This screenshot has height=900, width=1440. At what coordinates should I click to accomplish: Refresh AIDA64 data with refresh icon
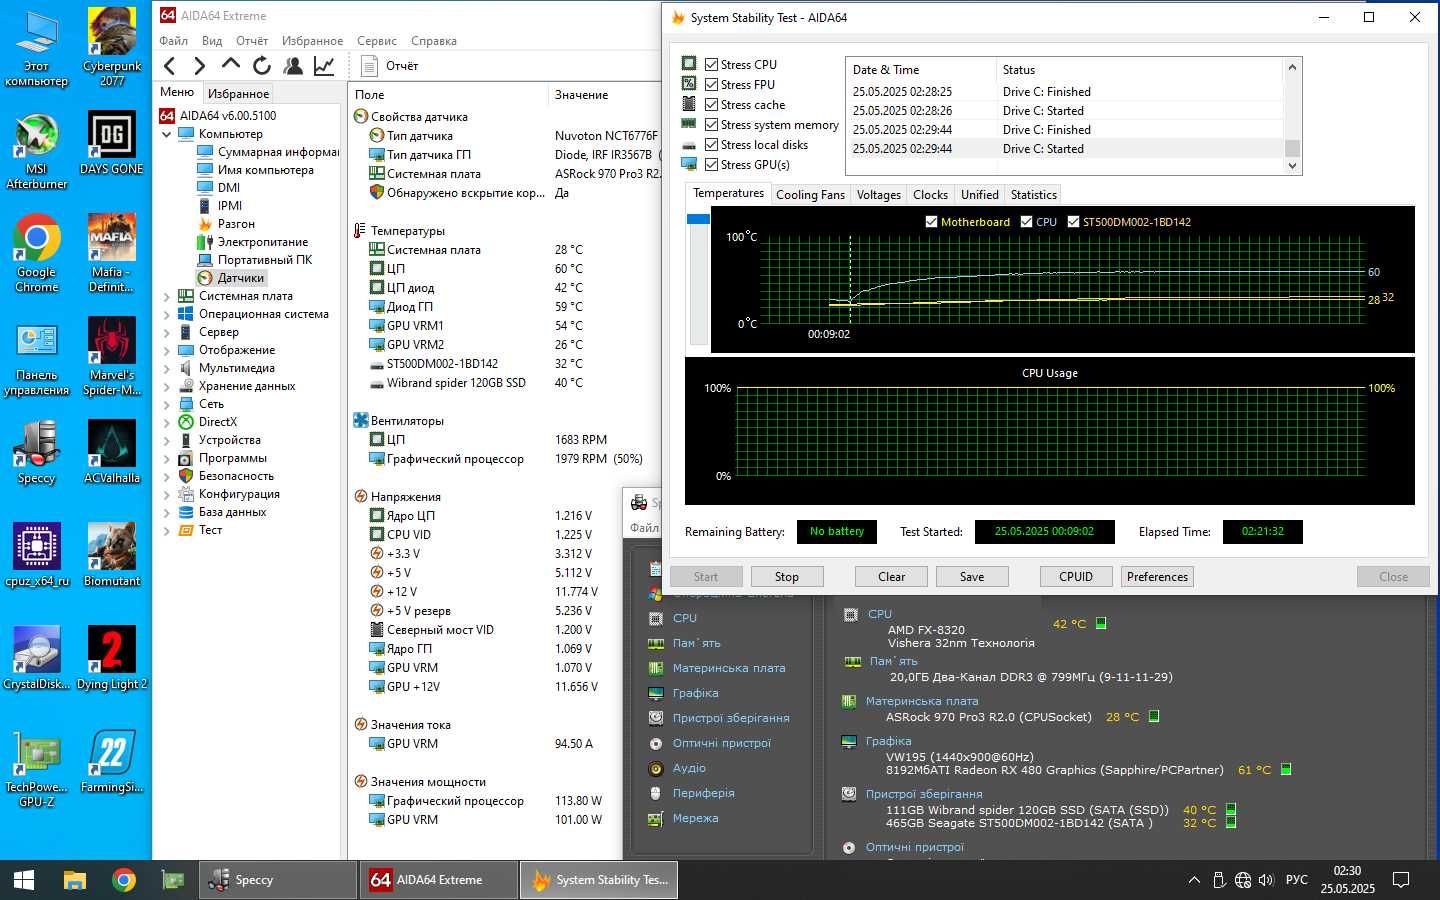click(x=262, y=66)
